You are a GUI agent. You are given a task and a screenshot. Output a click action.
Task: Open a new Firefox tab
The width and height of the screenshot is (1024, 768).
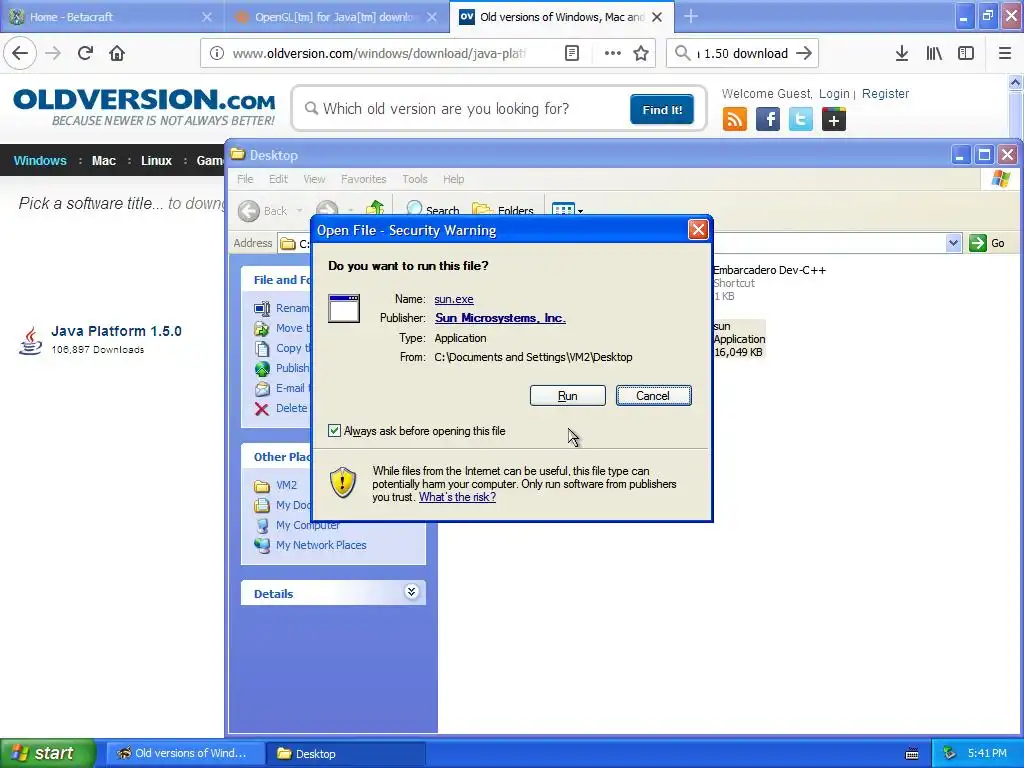[690, 16]
